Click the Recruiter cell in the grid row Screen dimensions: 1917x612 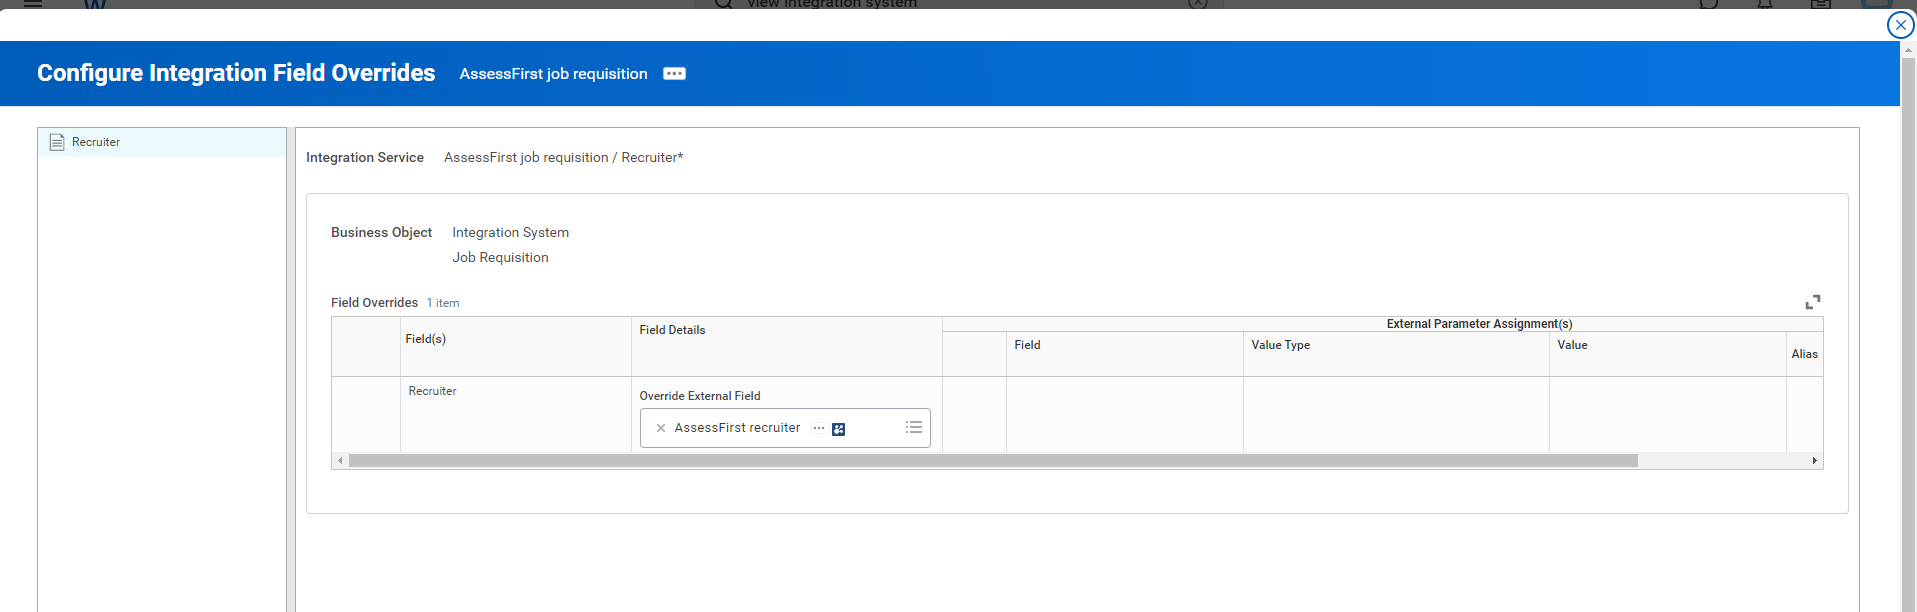point(432,391)
